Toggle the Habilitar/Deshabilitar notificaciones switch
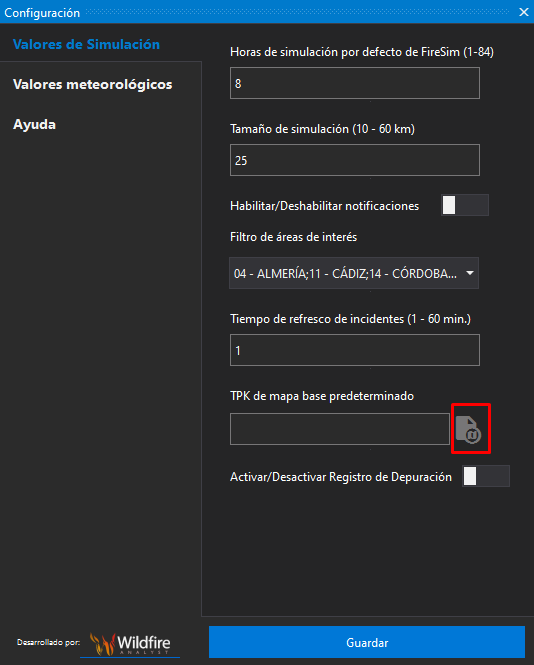This screenshot has height=665, width=534. point(465,205)
